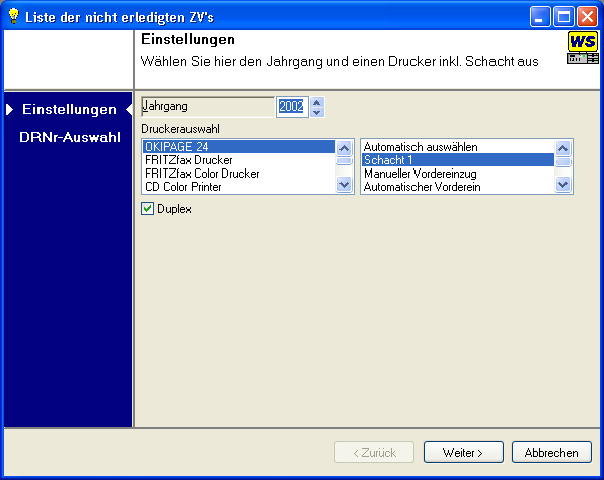This screenshot has height=480, width=604.
Task: Select OKIPAGE 24 in the printer list
Action: pos(239,147)
